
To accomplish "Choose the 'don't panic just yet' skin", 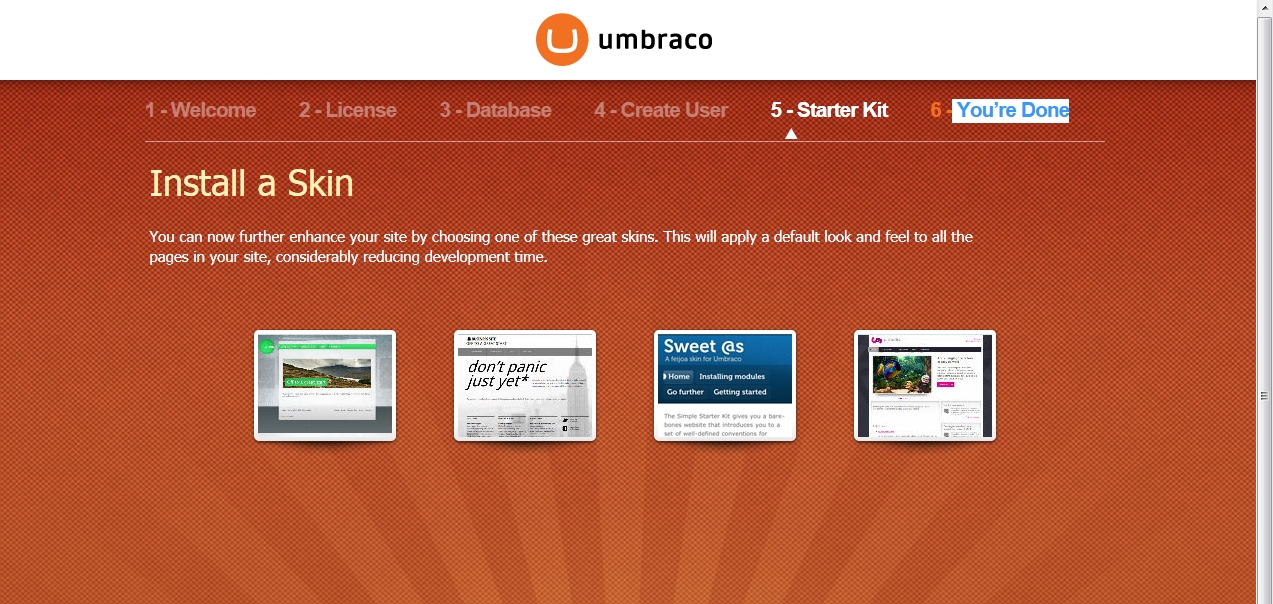I will tap(525, 385).
